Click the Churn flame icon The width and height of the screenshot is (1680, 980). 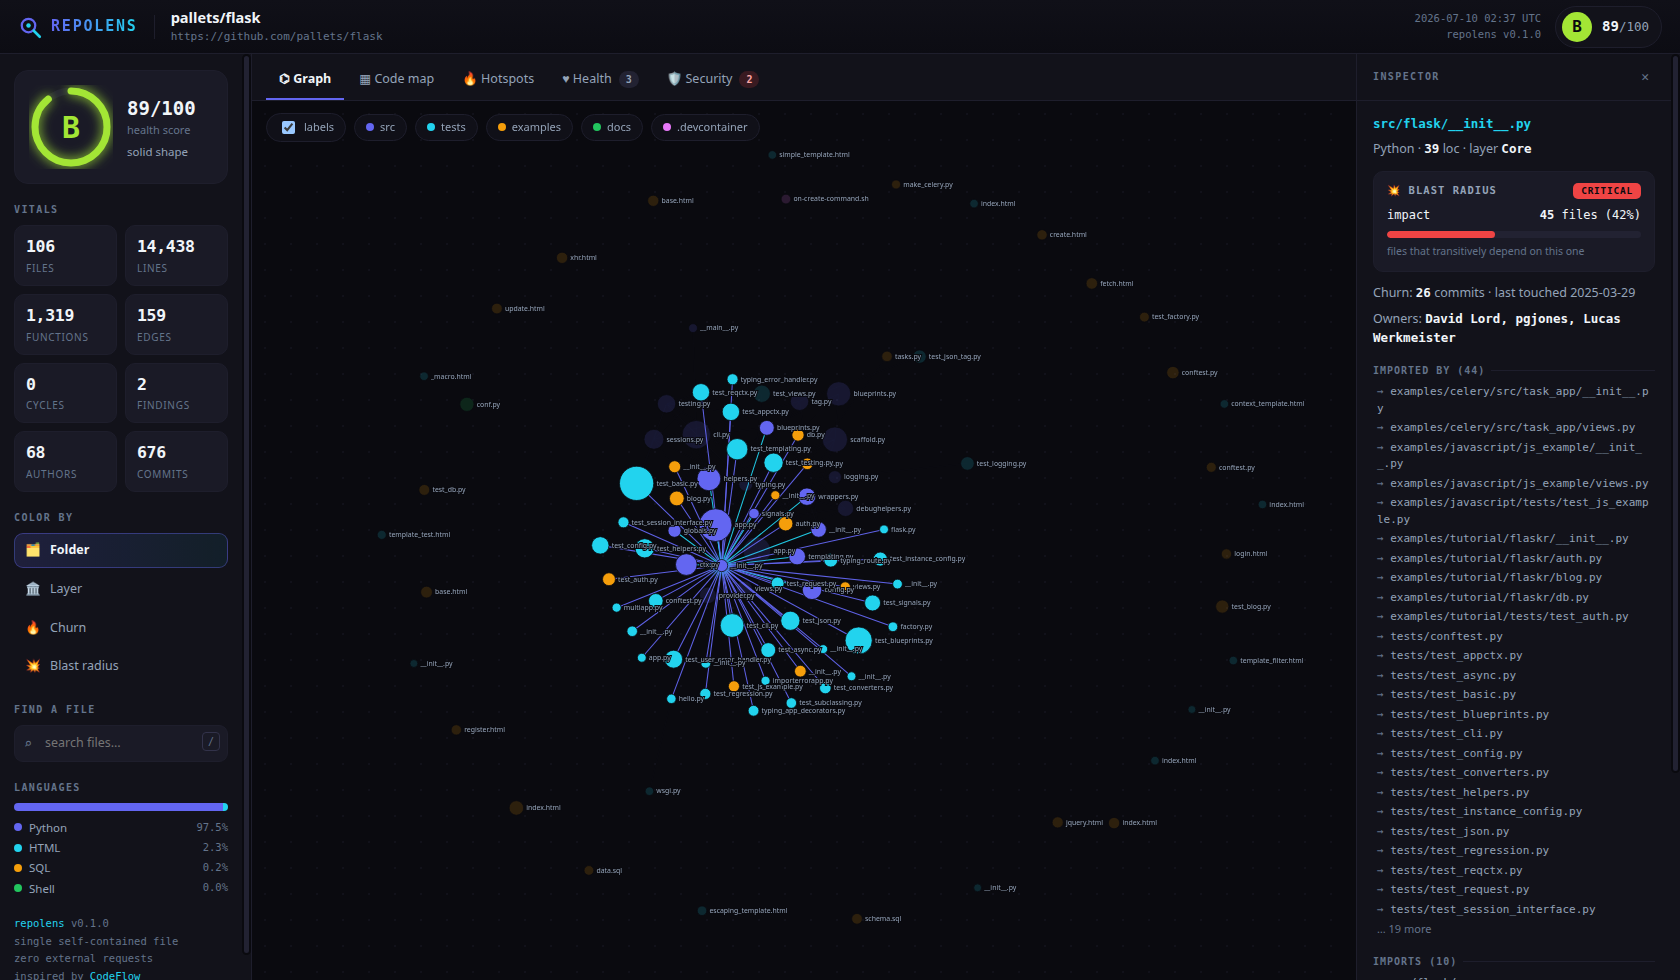(x=33, y=628)
